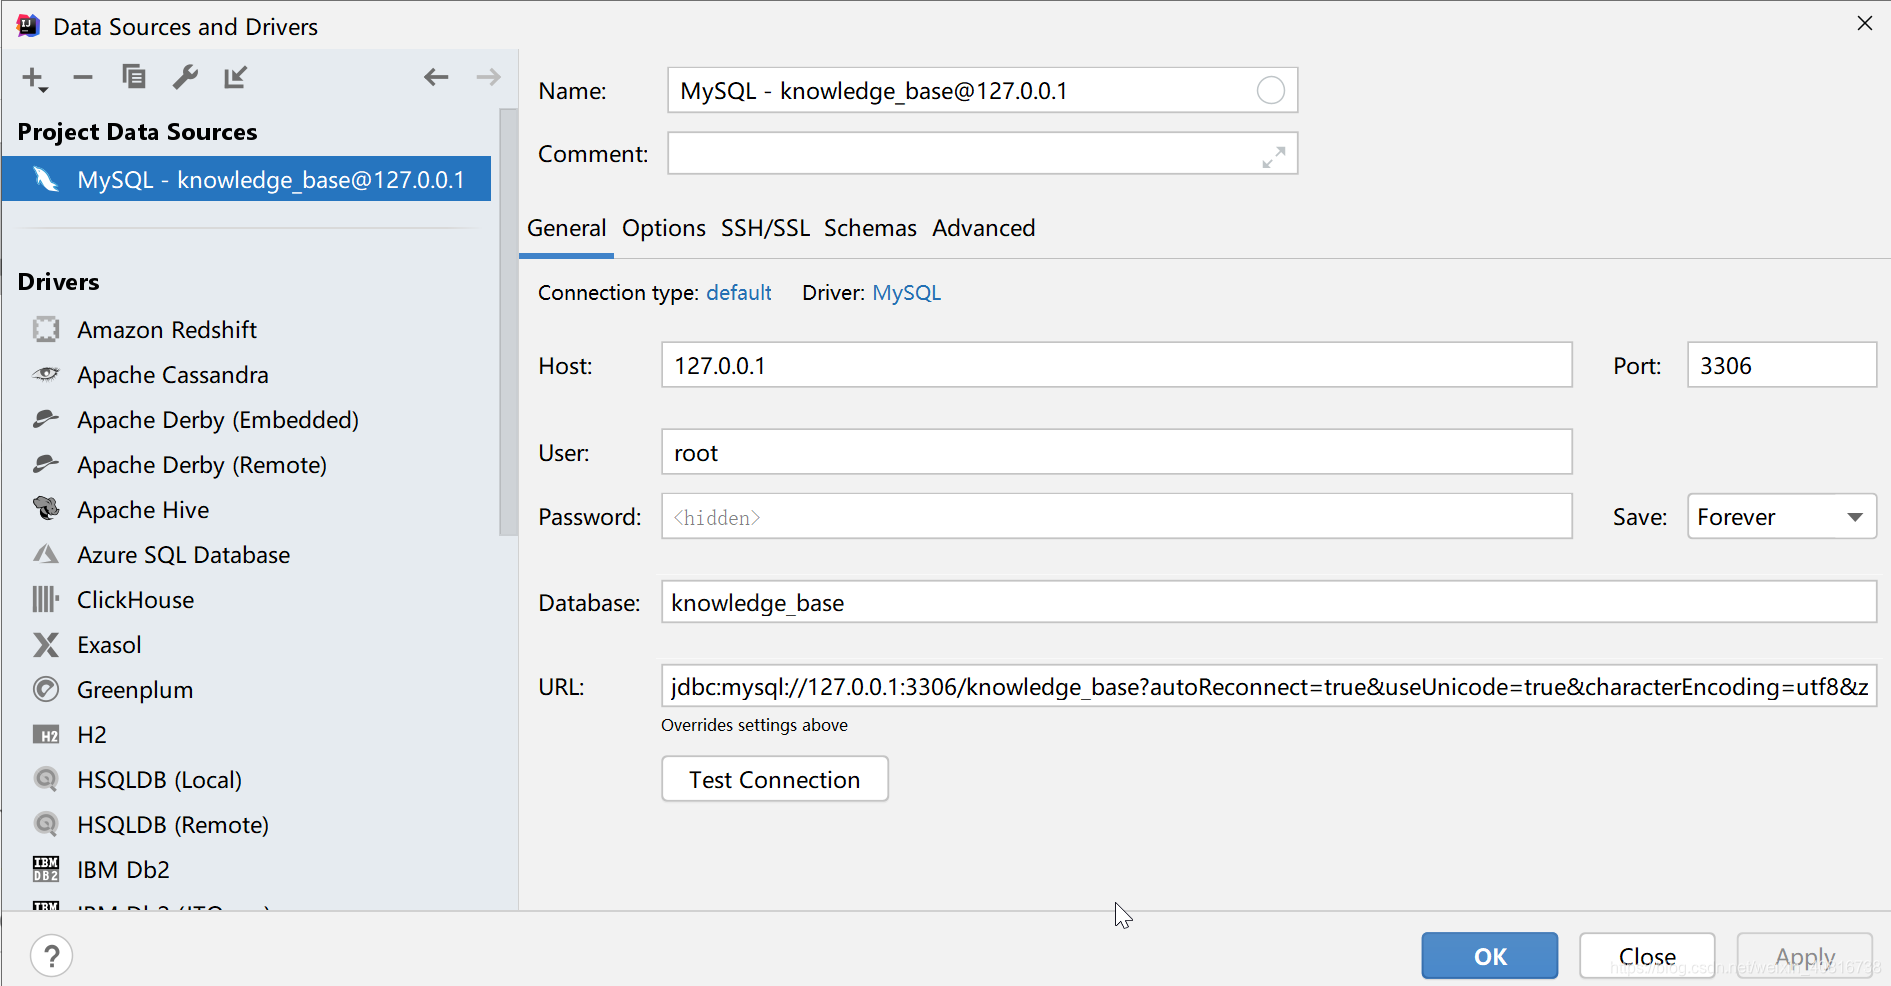Change connection type 'default' link

pyautogui.click(x=739, y=293)
